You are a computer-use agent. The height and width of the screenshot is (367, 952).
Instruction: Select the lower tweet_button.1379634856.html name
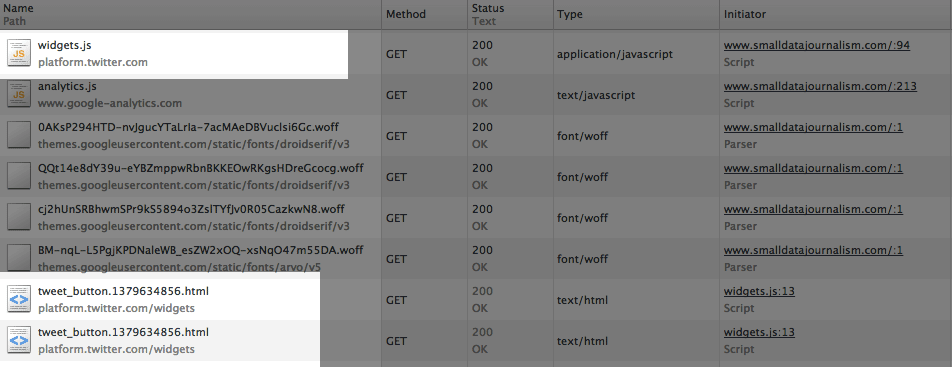coord(123,332)
